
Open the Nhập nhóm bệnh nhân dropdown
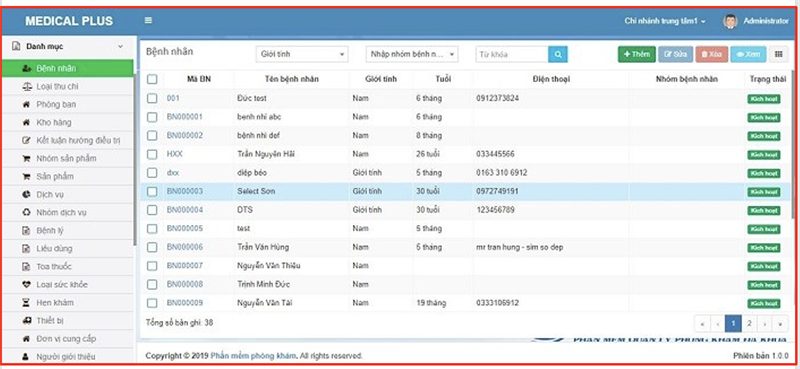pyautogui.click(x=412, y=54)
